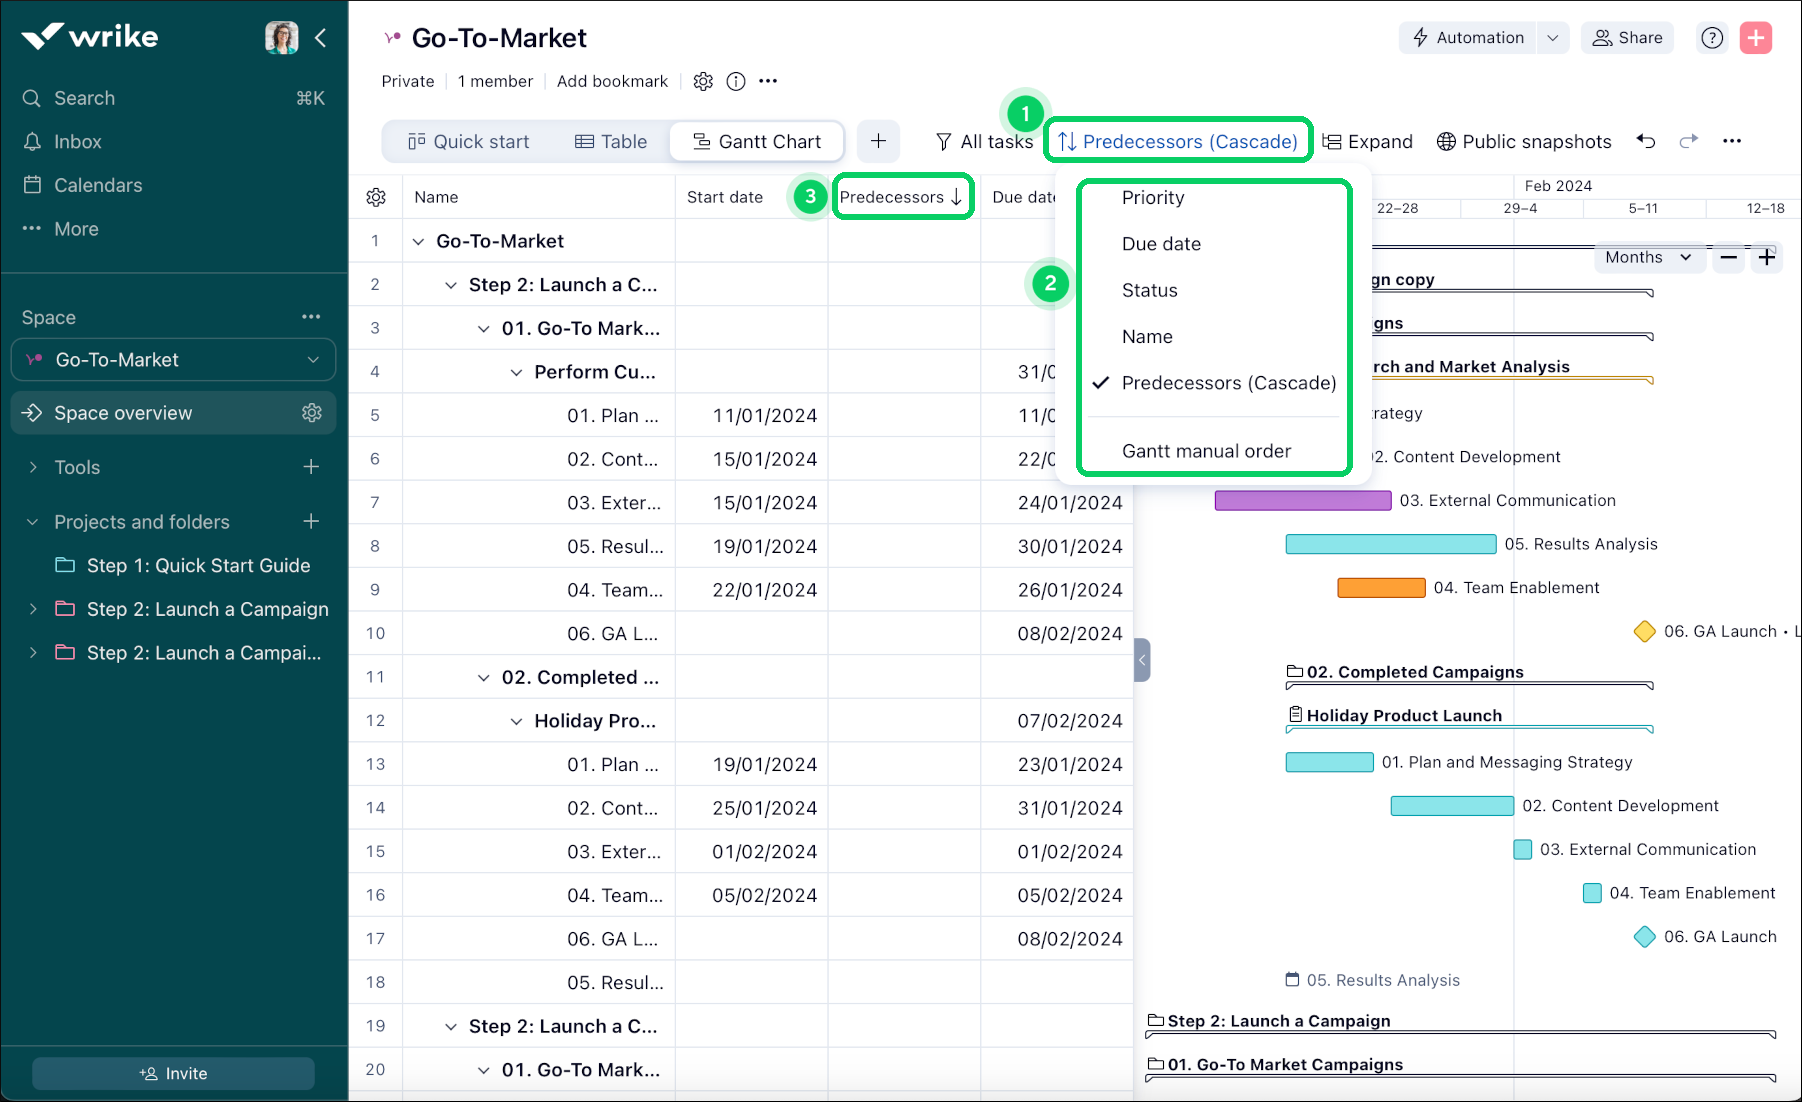Expand Step 2: Launch a Campaign in sidebar
Image resolution: width=1802 pixels, height=1102 pixels.
(33, 609)
